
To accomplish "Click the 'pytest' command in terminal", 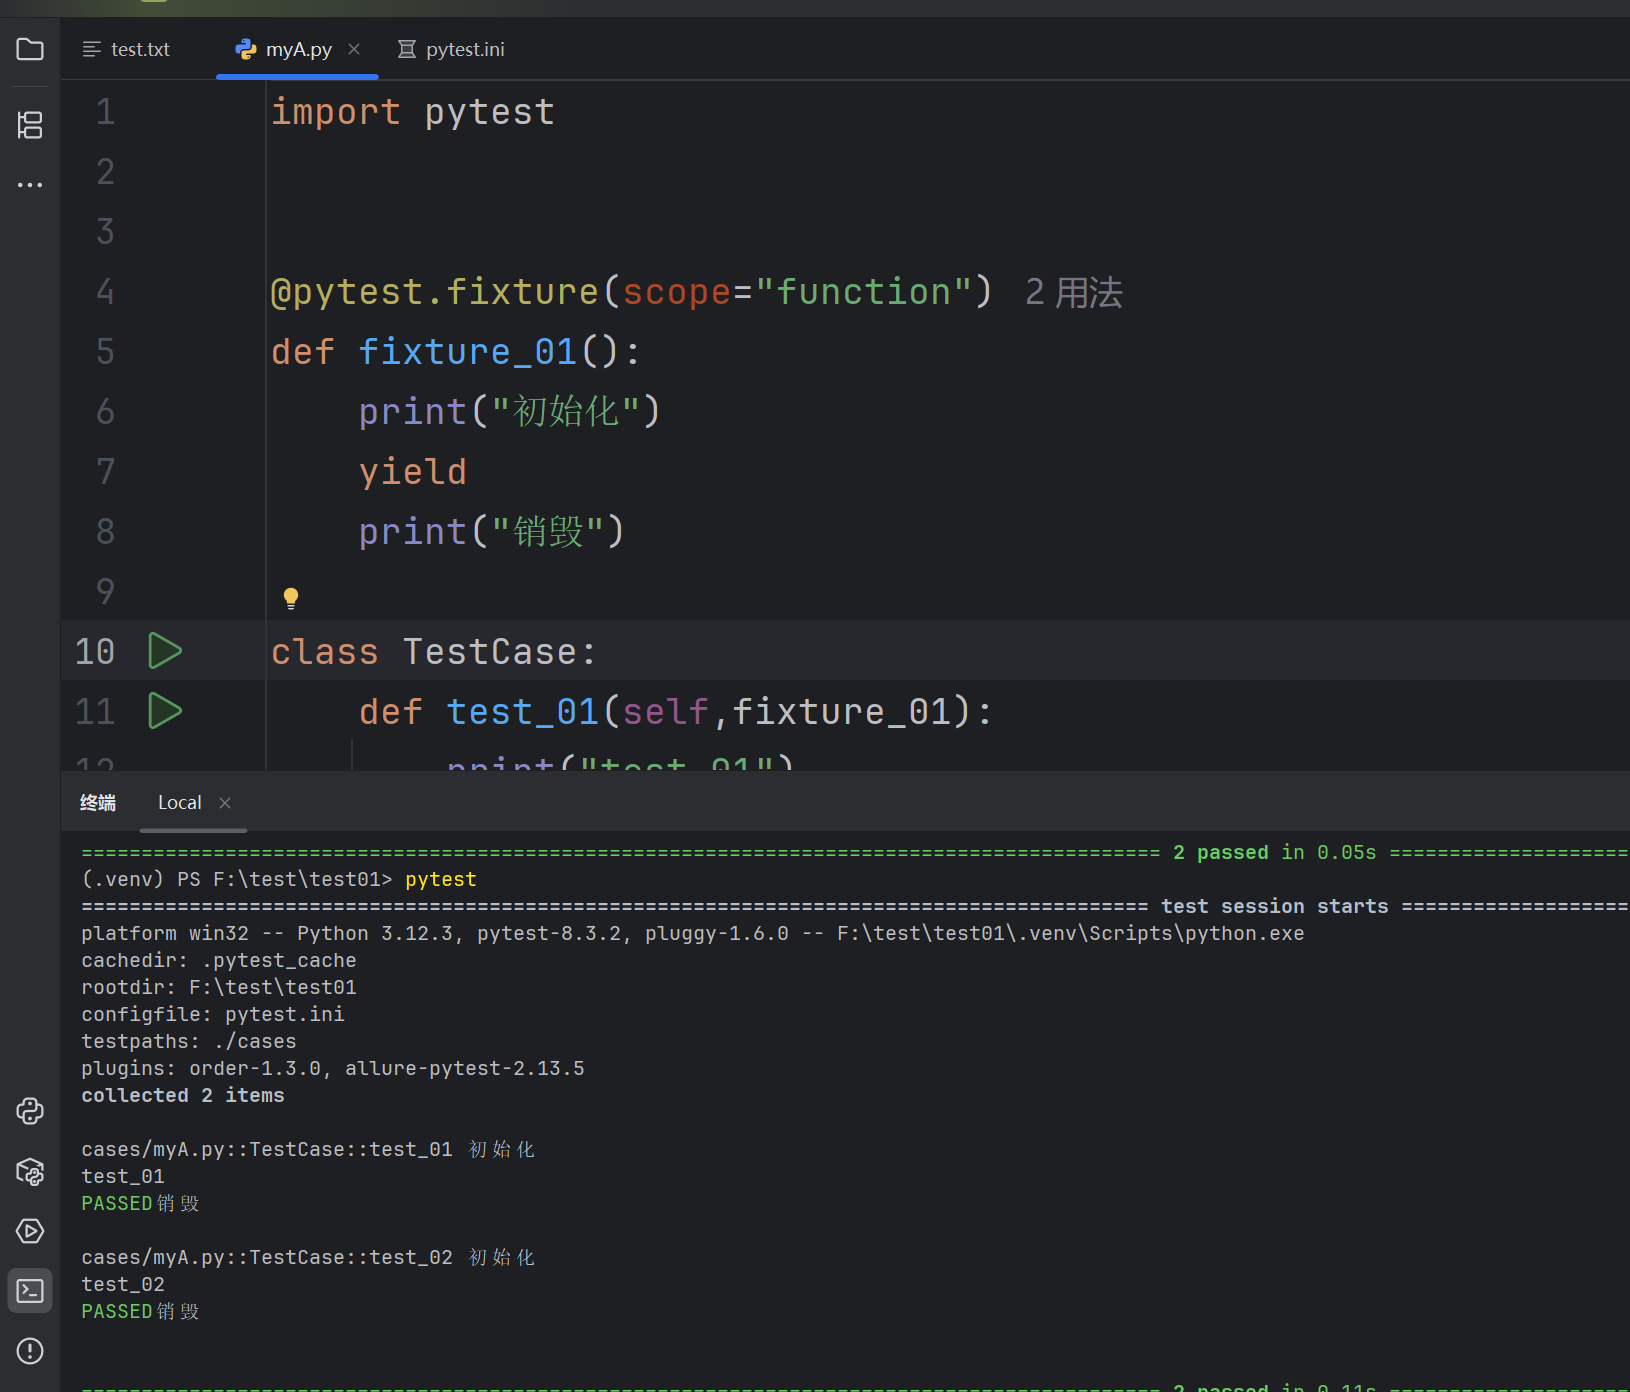I will pyautogui.click(x=441, y=879).
